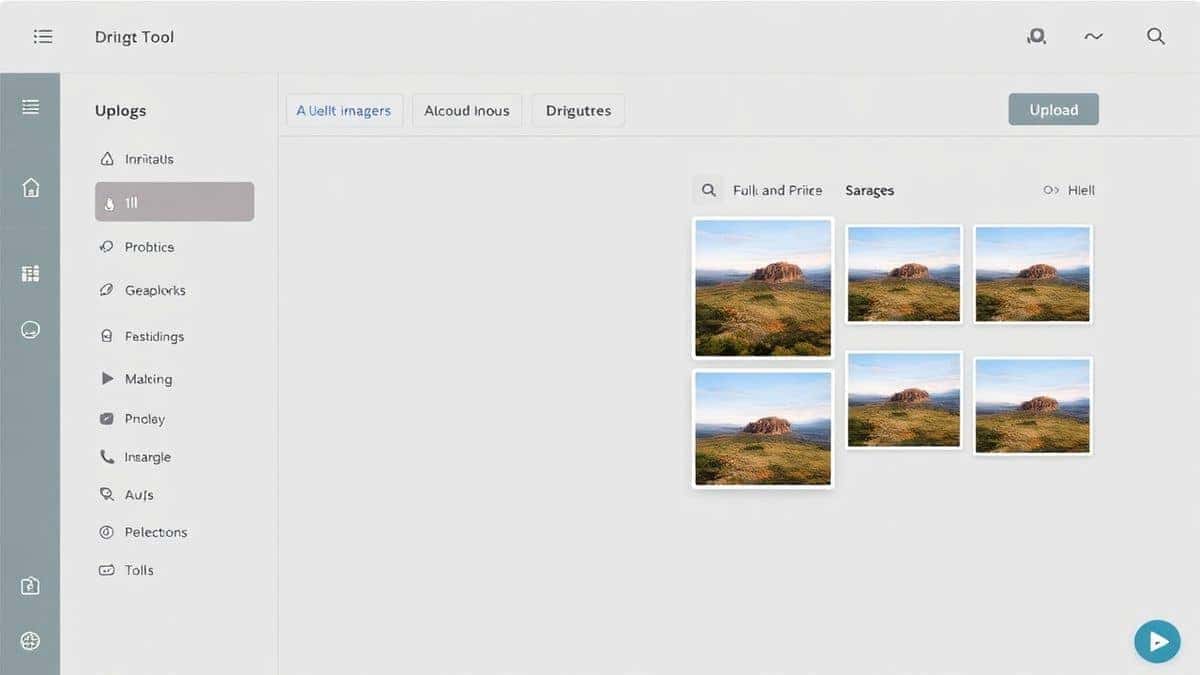Open the grid icon in the left rail

click(30, 273)
